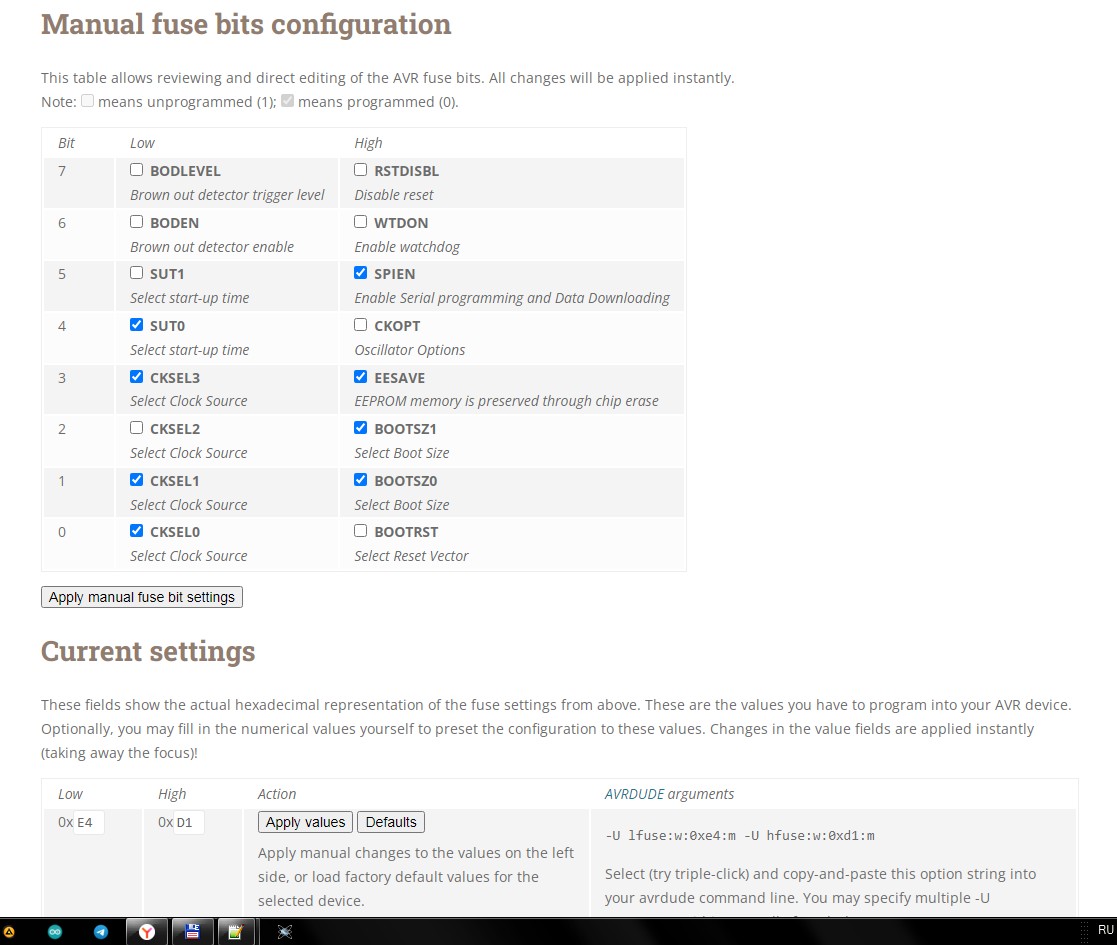Uncheck the EESAVE fuse bit
The width and height of the screenshot is (1117, 945).
361,377
